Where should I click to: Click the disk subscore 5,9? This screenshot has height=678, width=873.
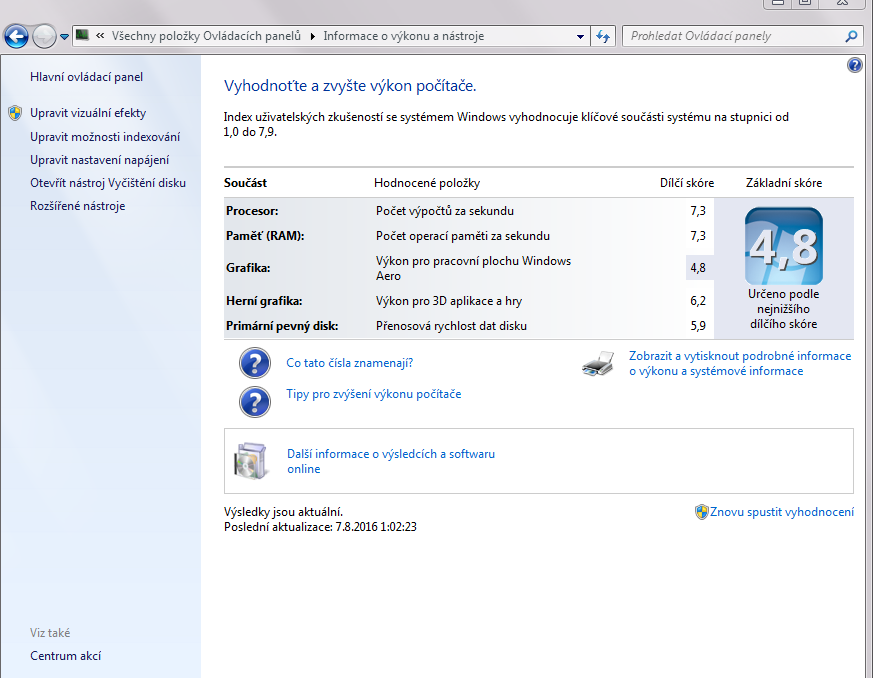[698, 326]
